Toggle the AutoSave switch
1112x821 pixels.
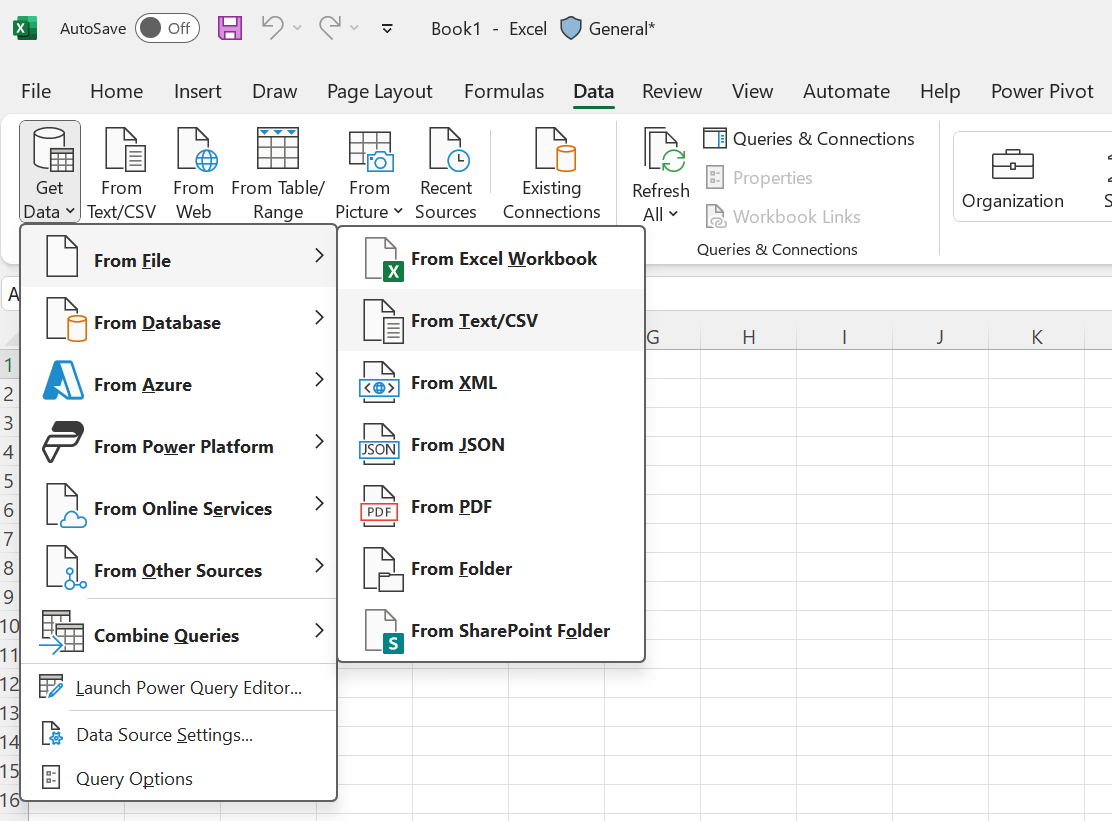click(x=167, y=28)
